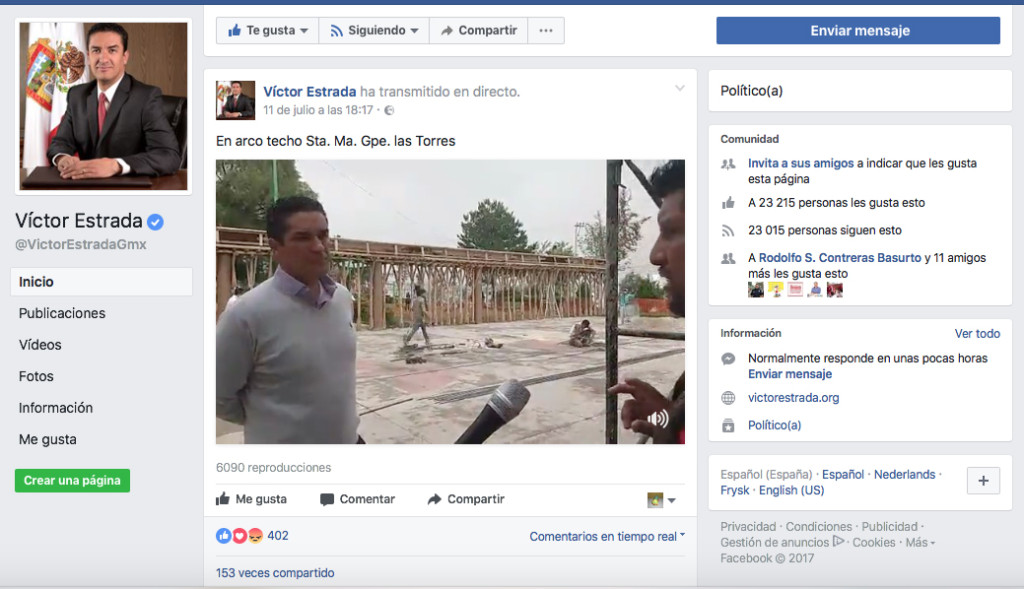
Task: Click the Compartir arrow under the video
Action: (465, 499)
